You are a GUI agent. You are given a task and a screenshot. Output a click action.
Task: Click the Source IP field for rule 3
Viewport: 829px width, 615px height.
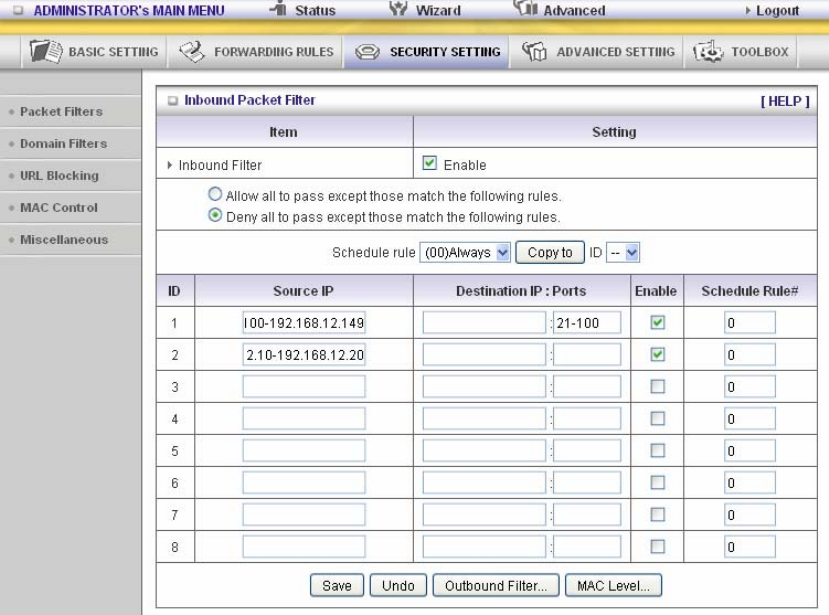tap(303, 387)
